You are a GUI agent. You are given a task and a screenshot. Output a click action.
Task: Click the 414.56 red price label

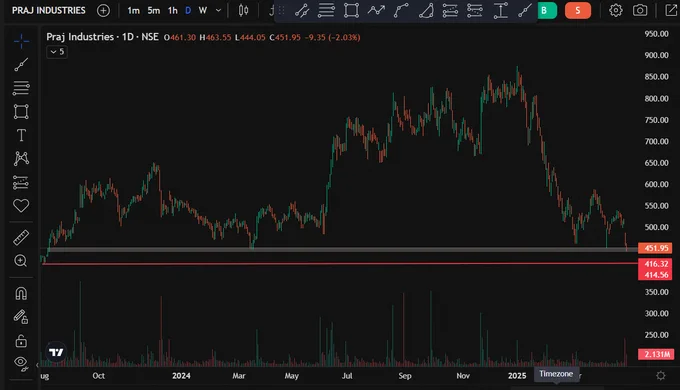click(655, 275)
